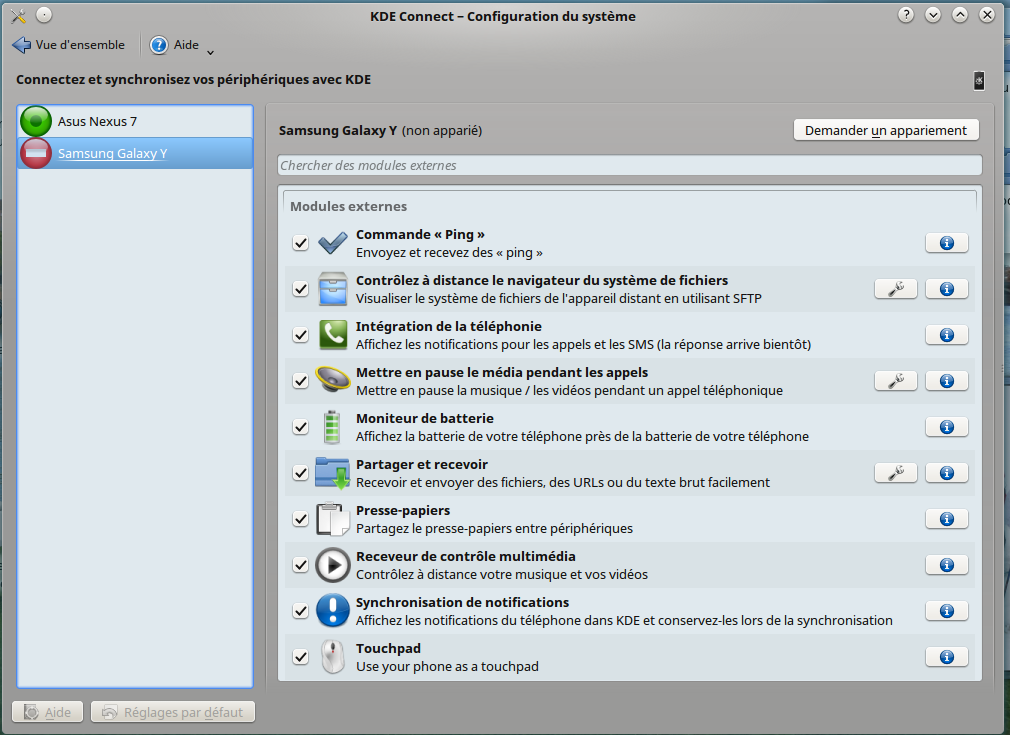Toggle the Receveur de contrôle multimédia checkbox
Image resolution: width=1010 pixels, height=735 pixels.
click(300, 565)
